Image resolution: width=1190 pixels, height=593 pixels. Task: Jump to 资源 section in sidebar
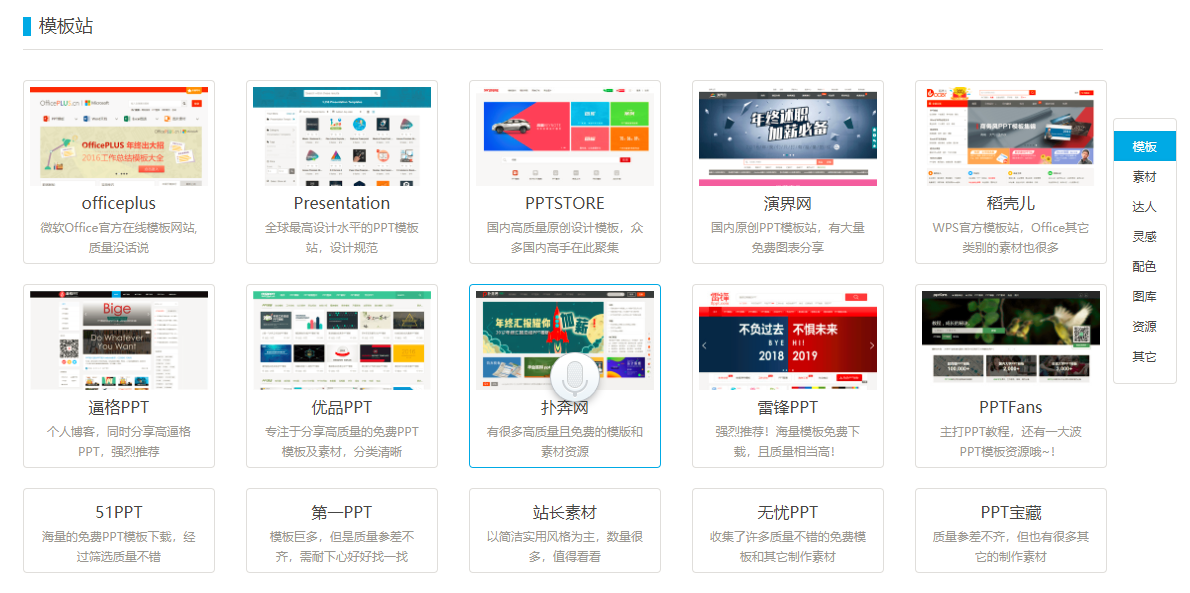(1144, 326)
